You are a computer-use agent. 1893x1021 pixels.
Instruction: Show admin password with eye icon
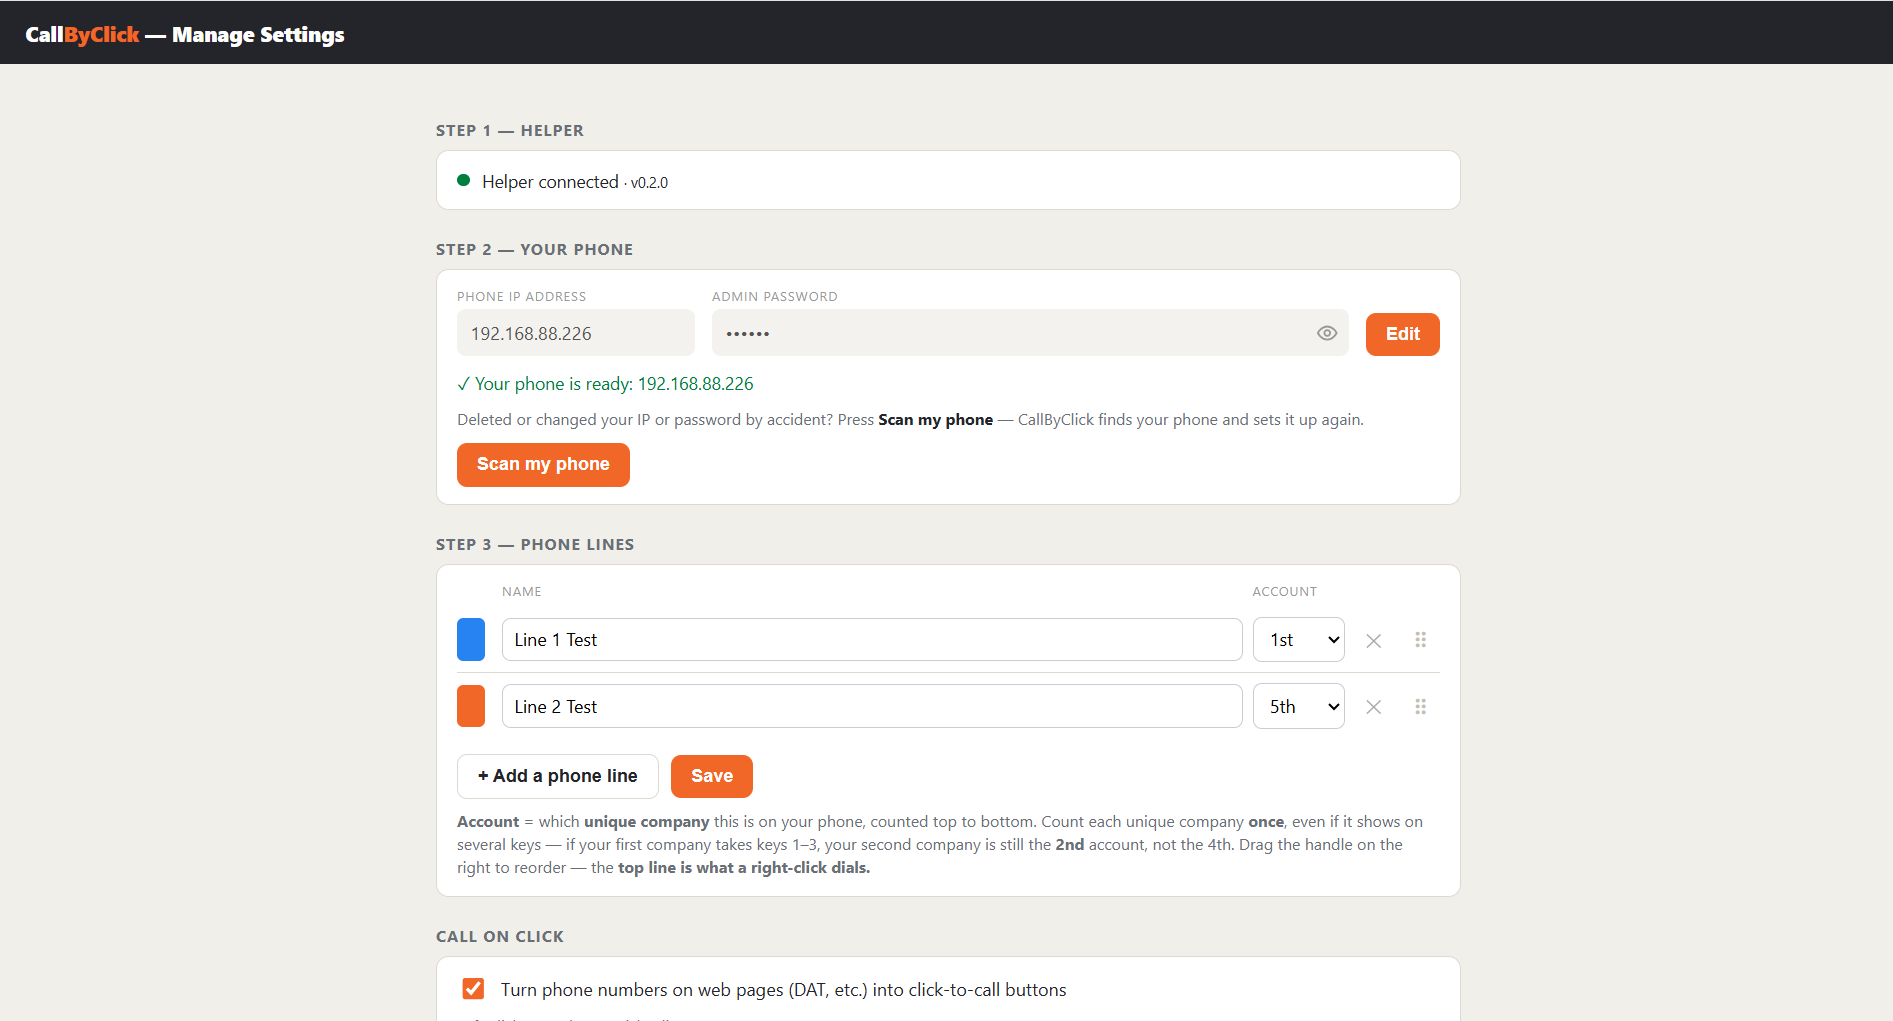[1327, 334]
